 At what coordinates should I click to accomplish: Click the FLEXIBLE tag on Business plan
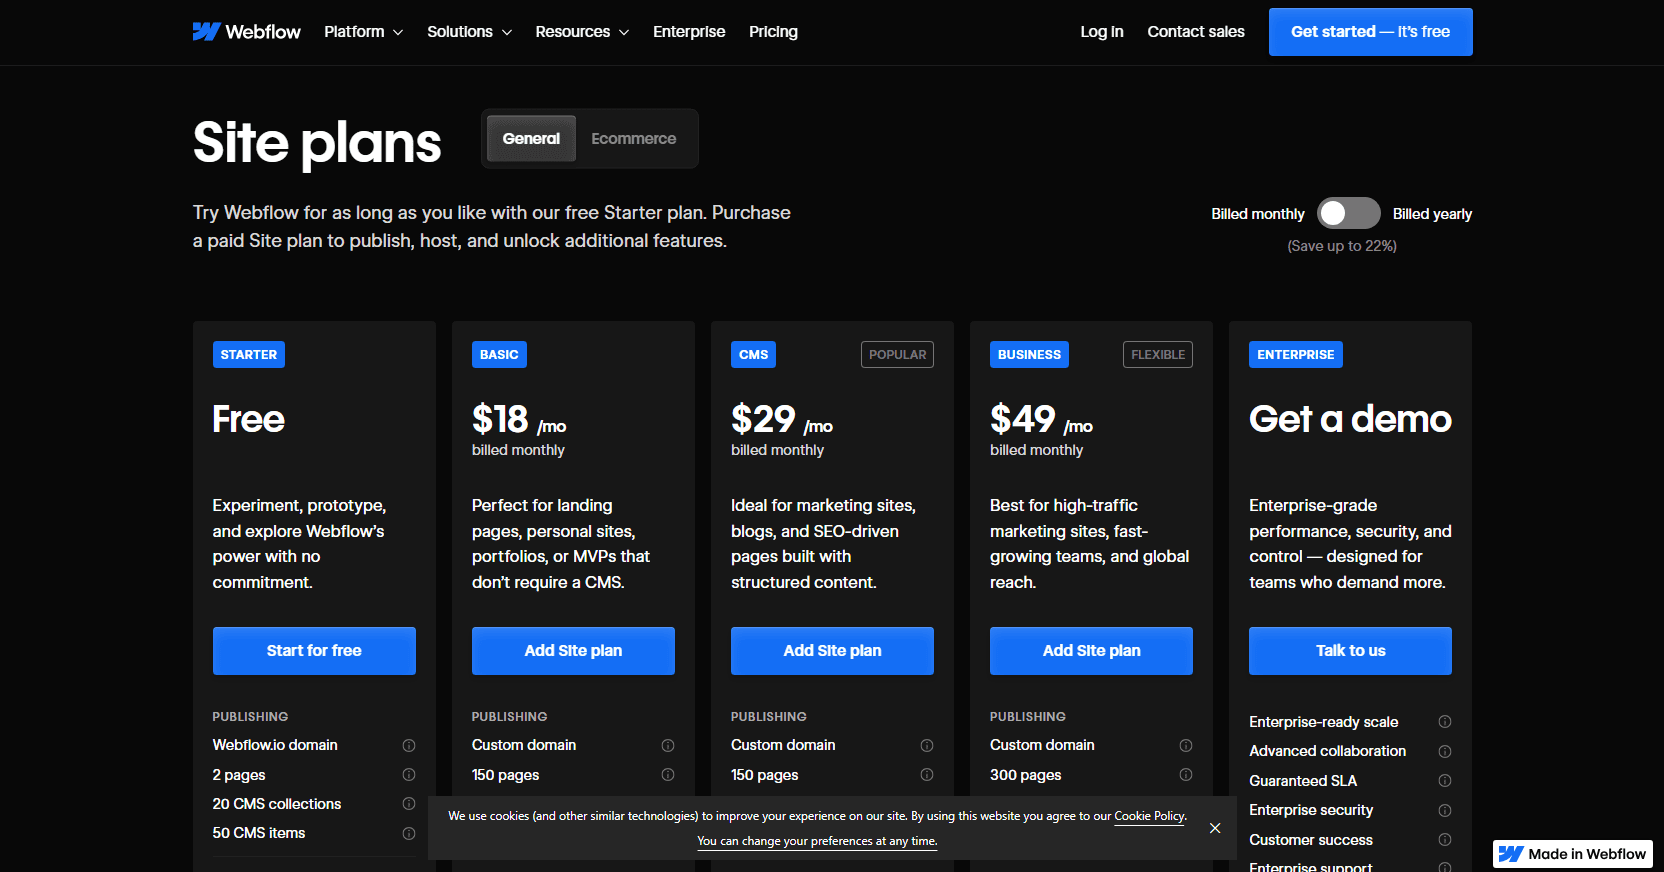[1158, 355]
